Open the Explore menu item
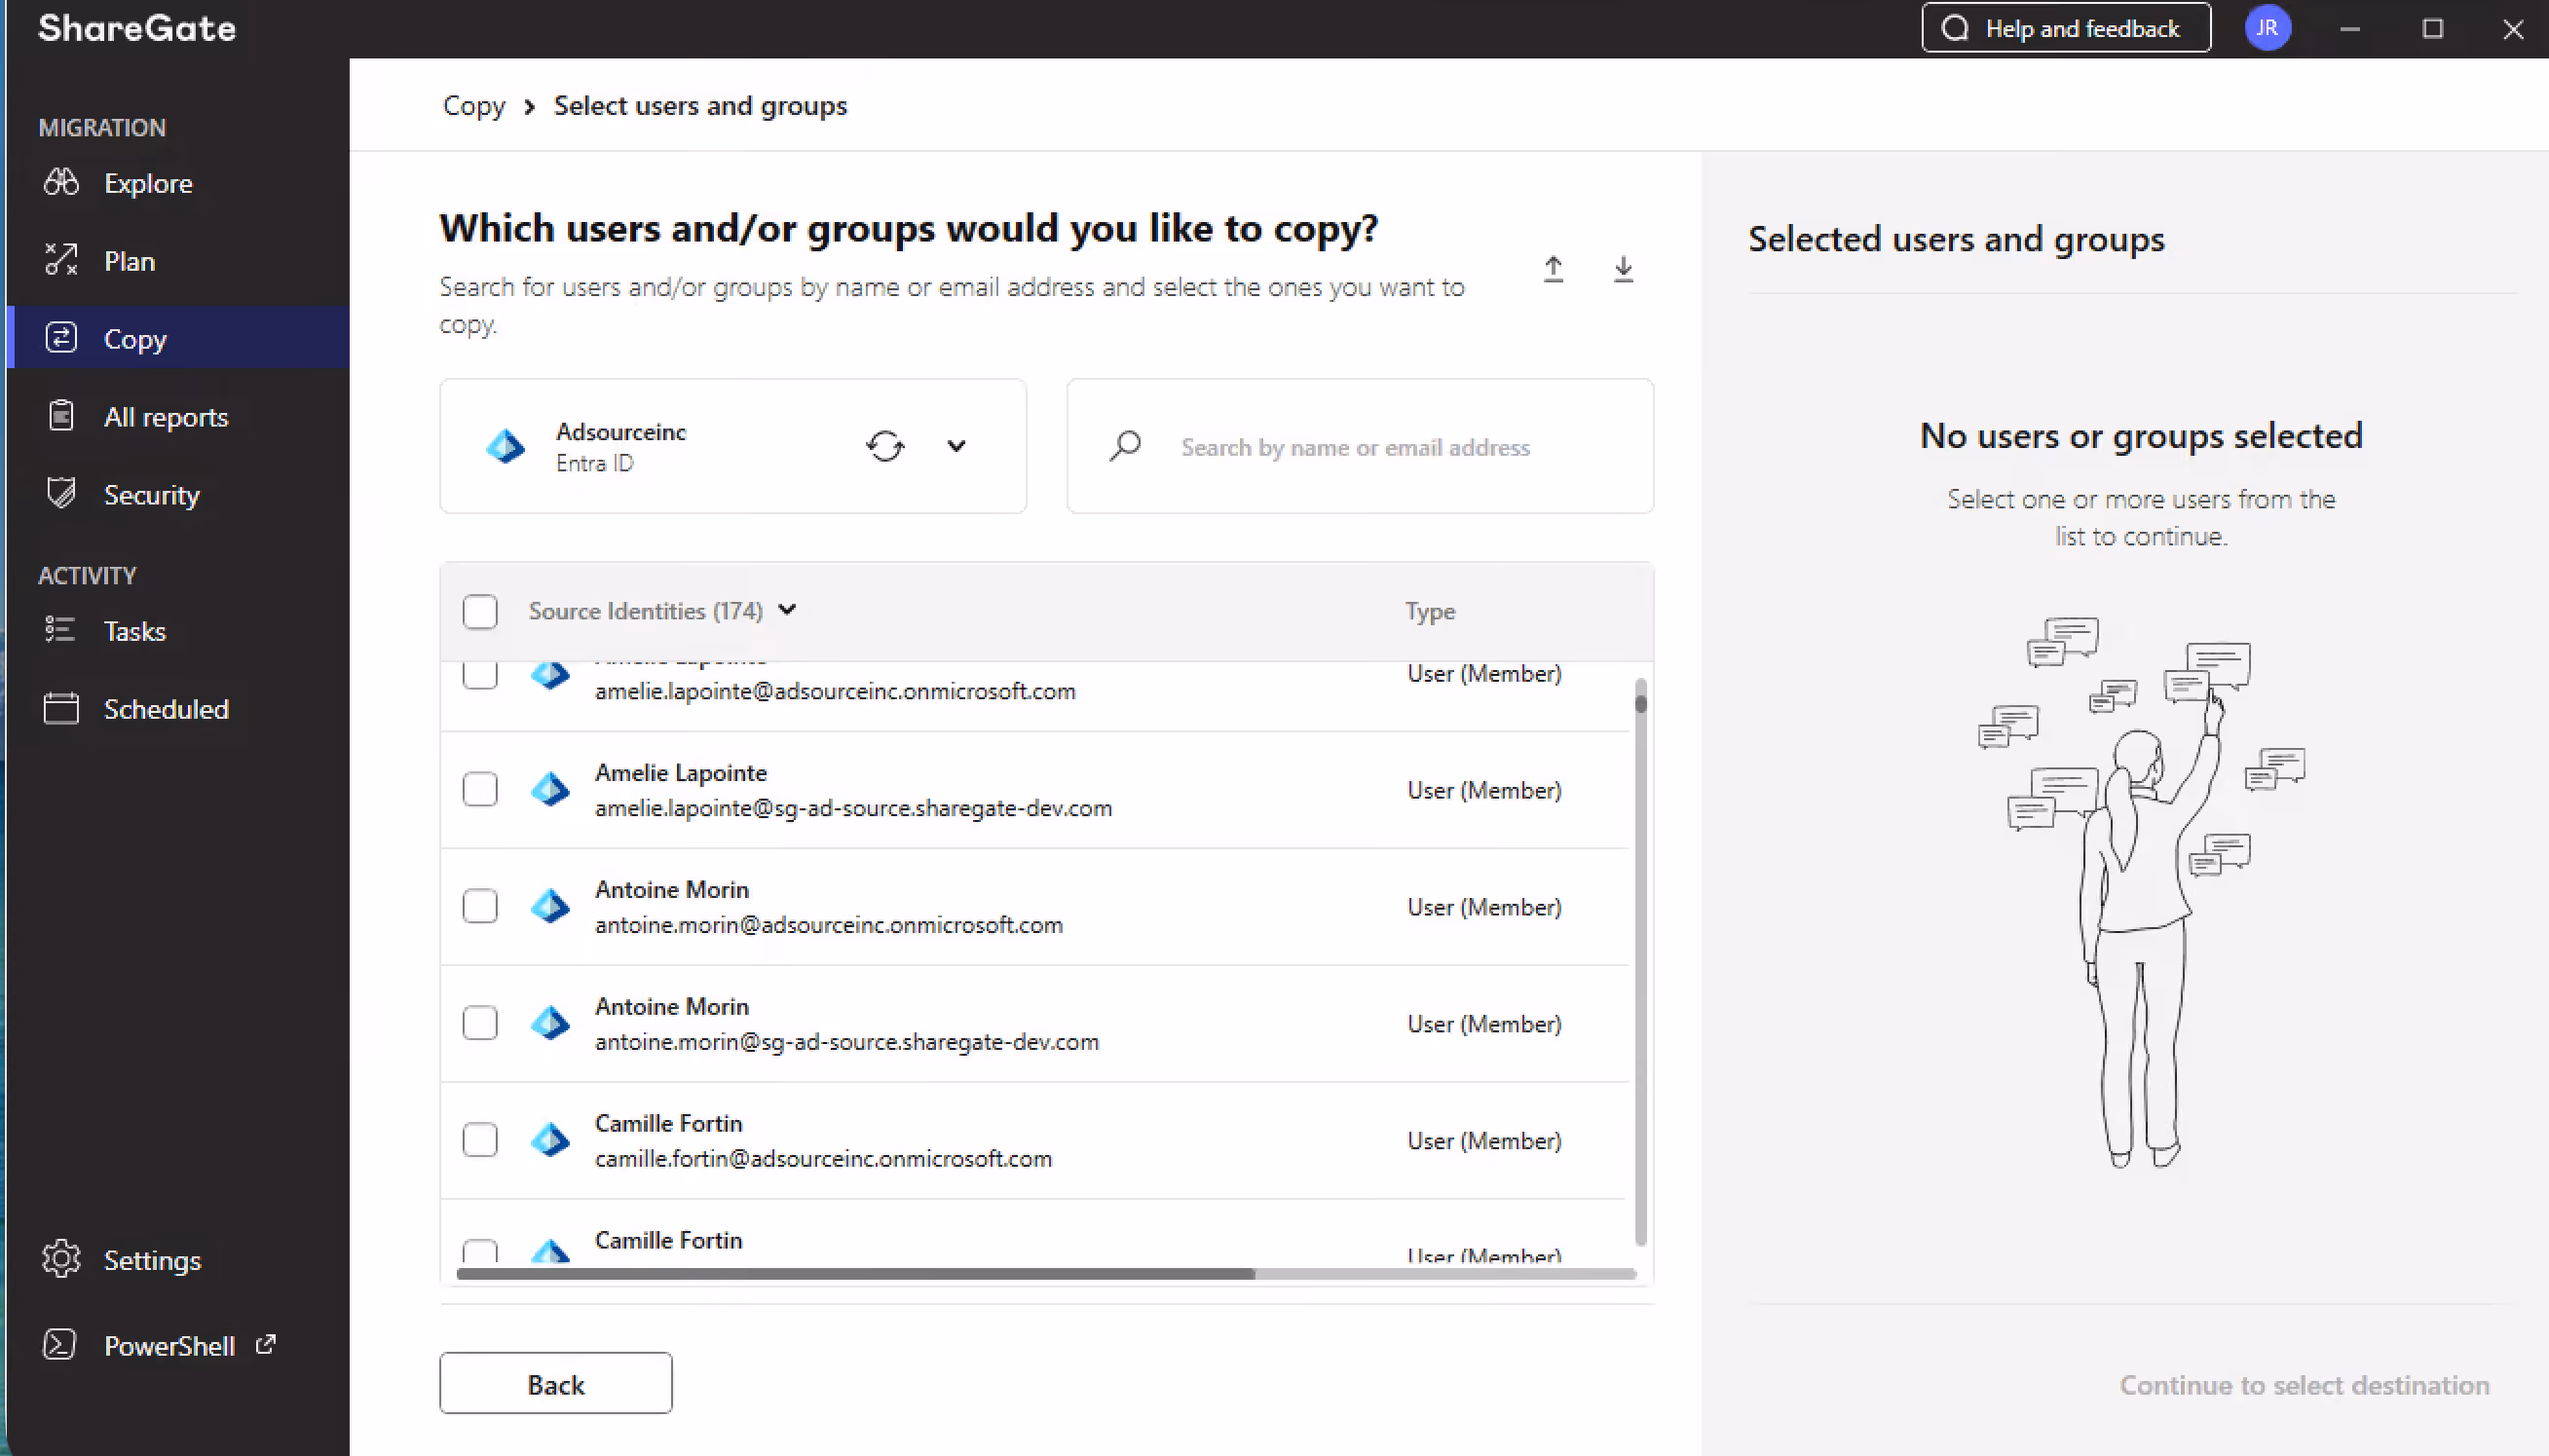 178,183
